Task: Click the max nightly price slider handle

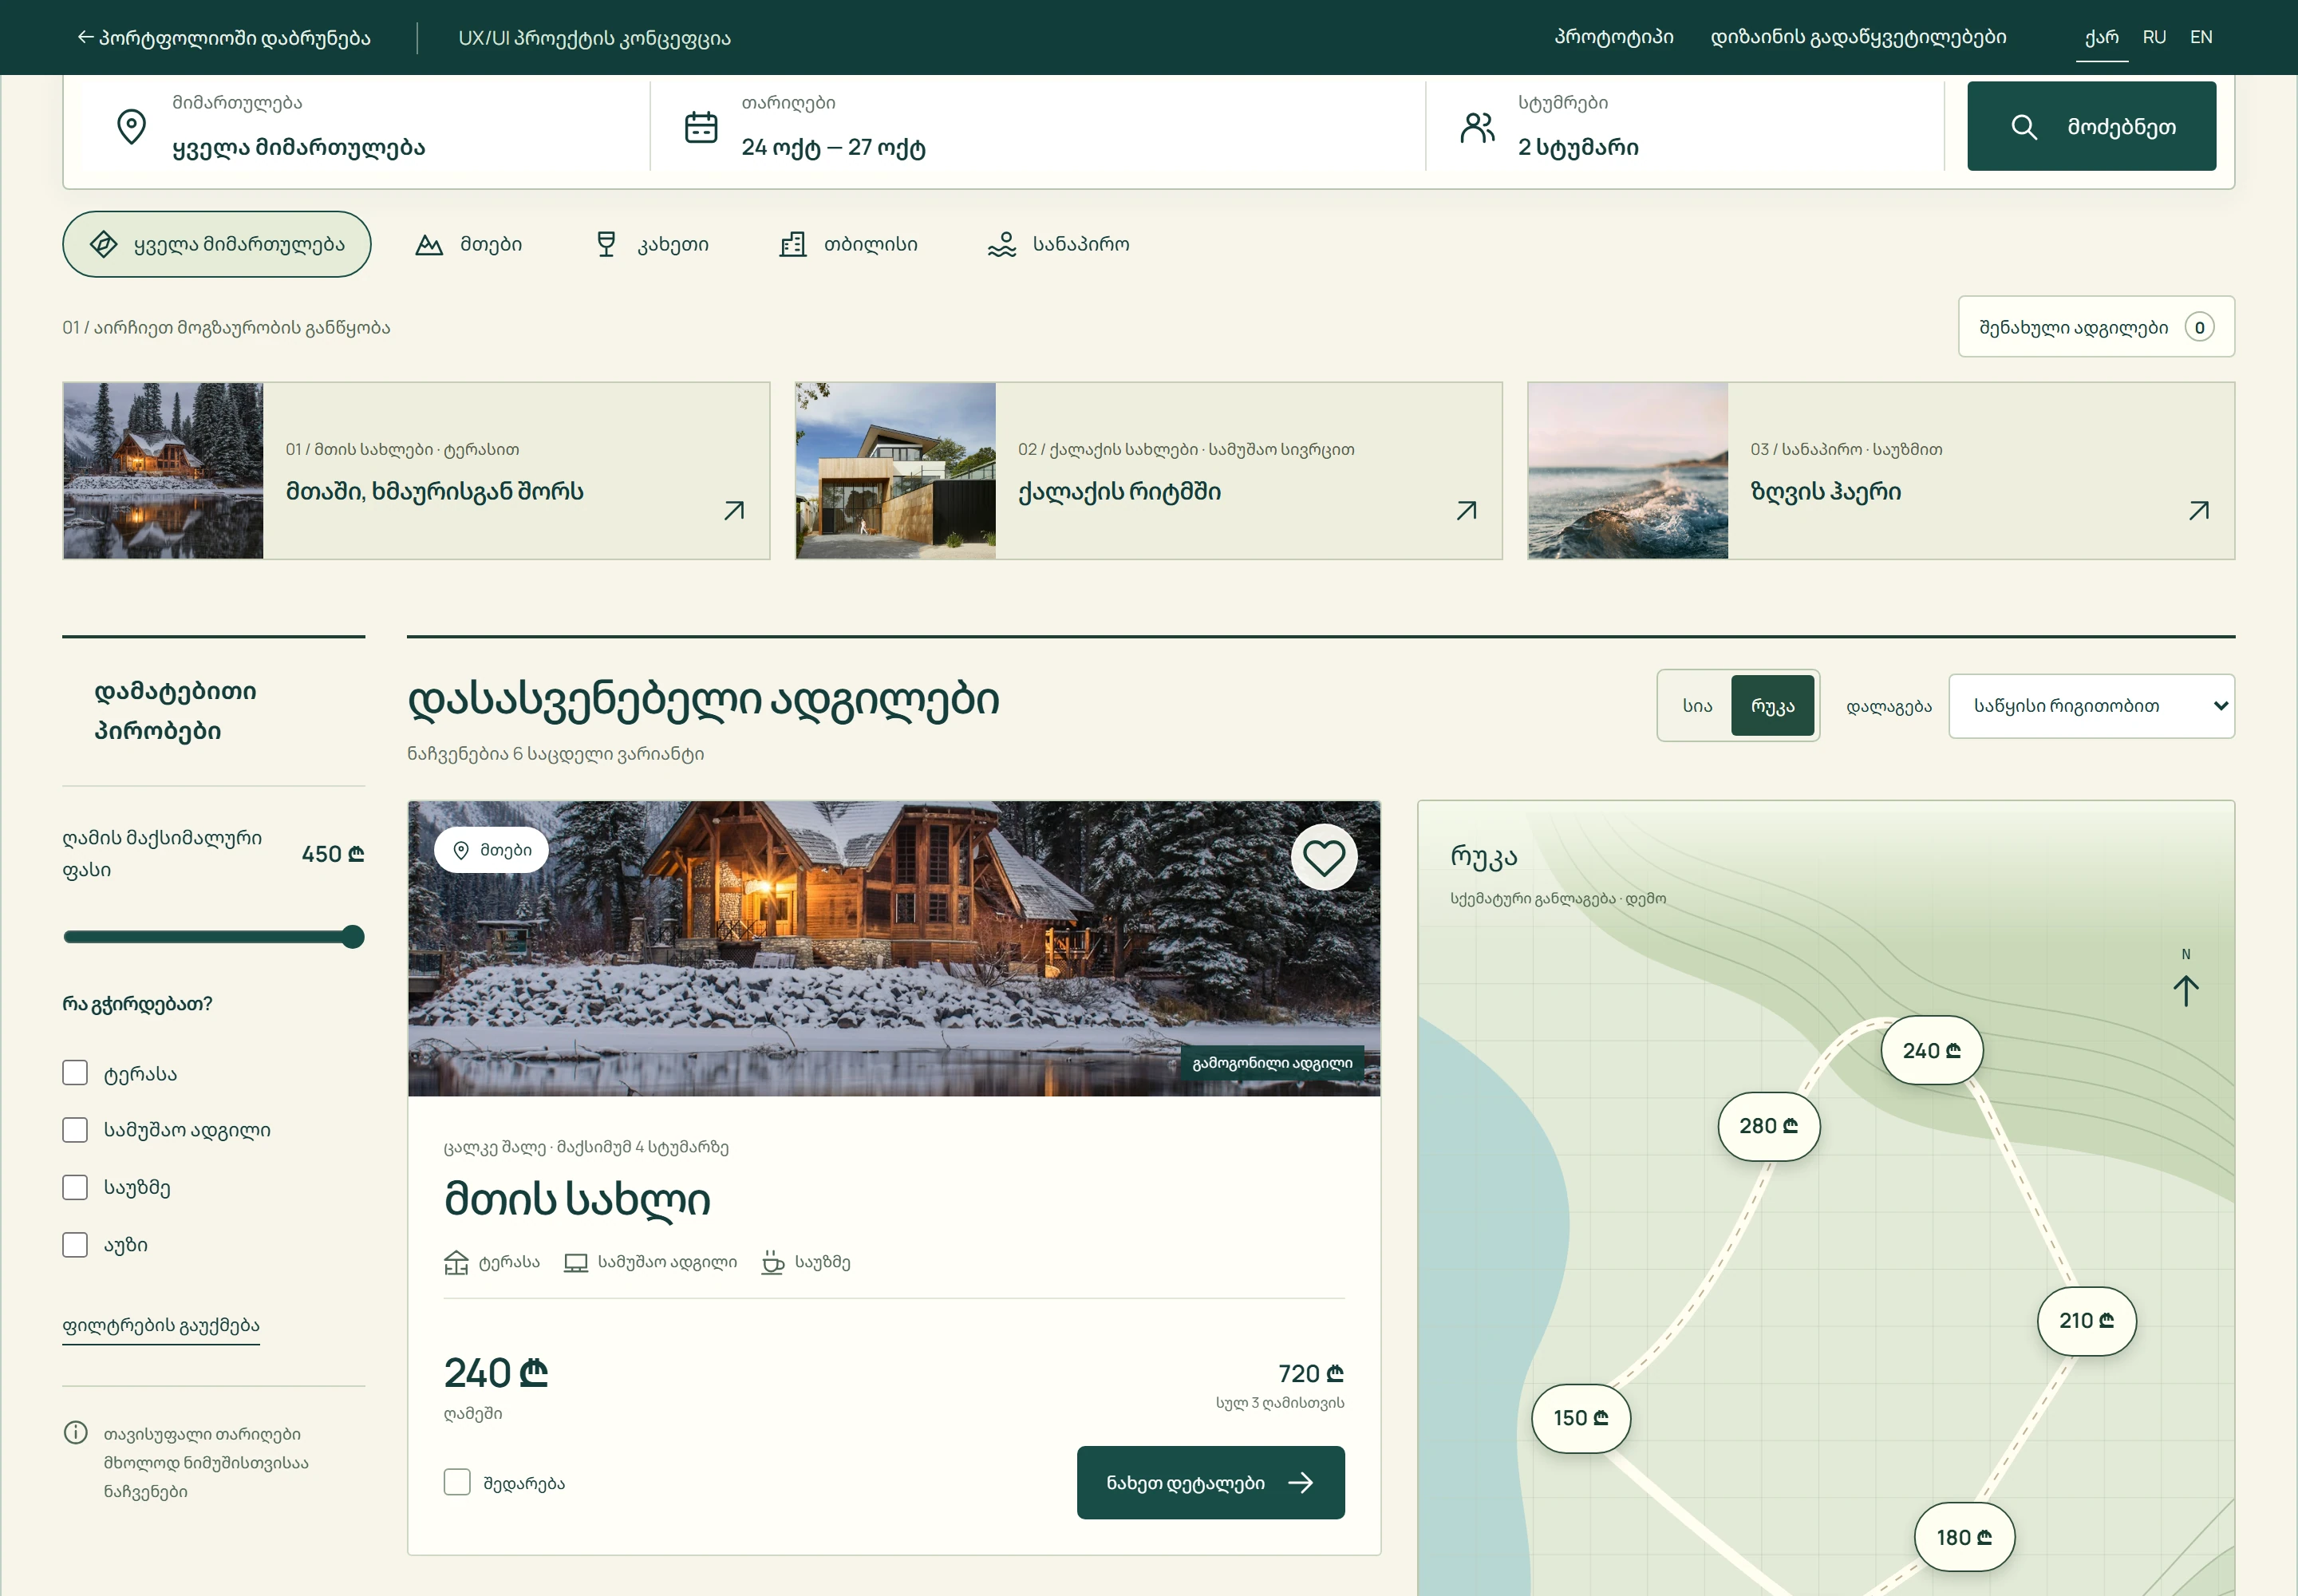Action: pos(352,937)
